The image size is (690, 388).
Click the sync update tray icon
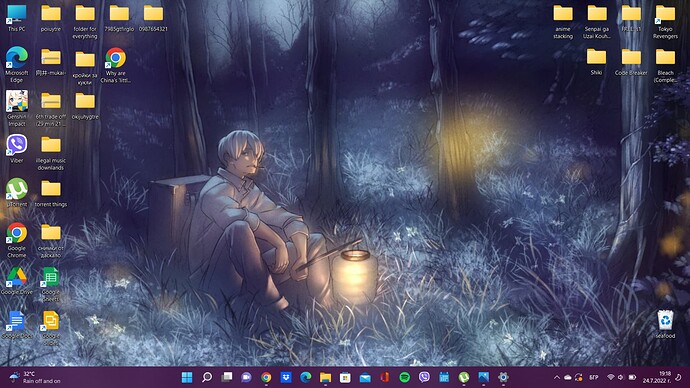579,377
